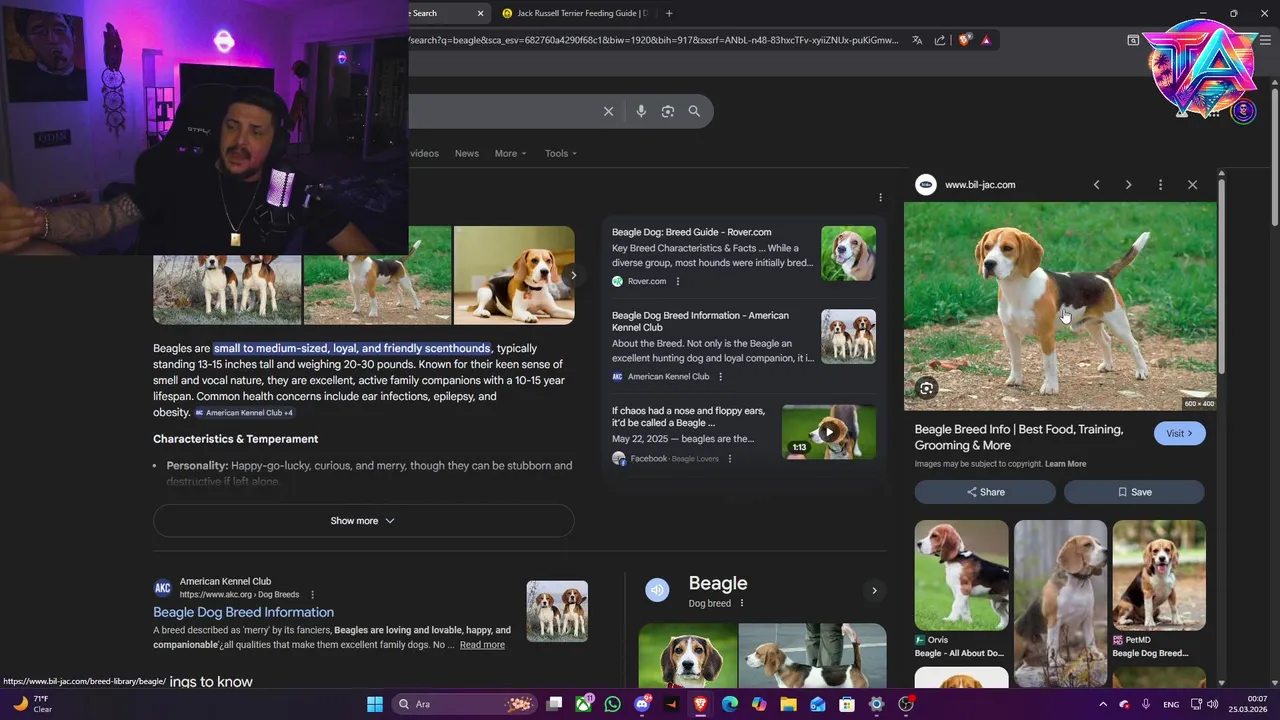Search inside image with lens icon

[927, 389]
